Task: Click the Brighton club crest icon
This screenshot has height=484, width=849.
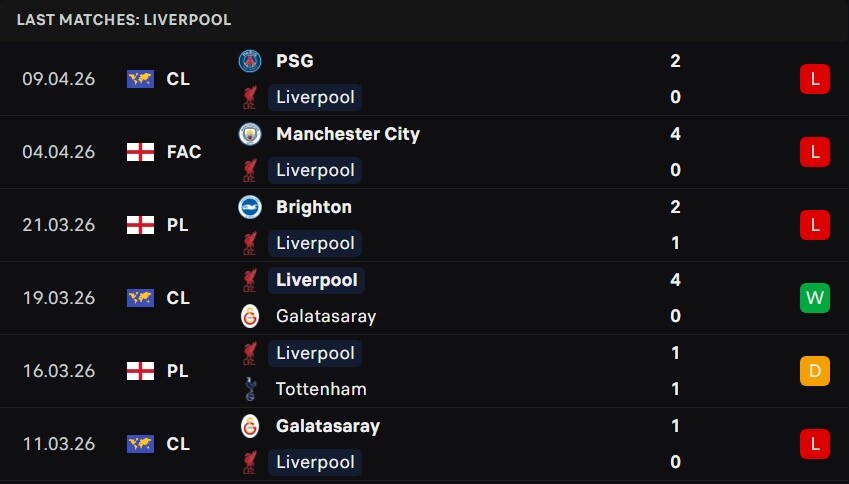Action: pos(250,207)
